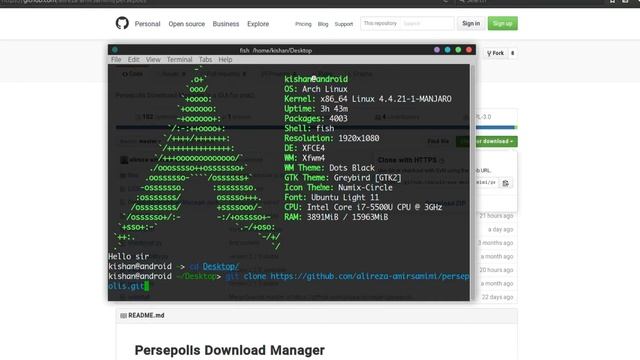Open the Business nav link

(226, 24)
